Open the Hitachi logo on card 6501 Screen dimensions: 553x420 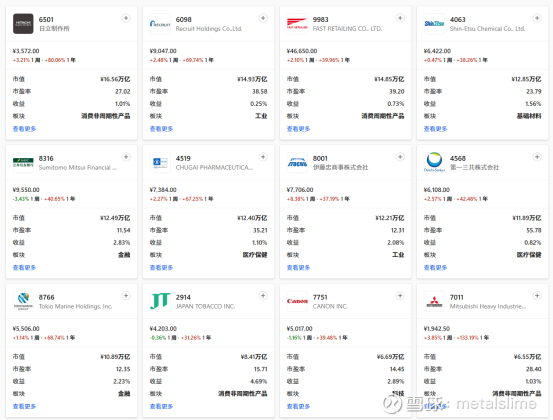(x=23, y=24)
